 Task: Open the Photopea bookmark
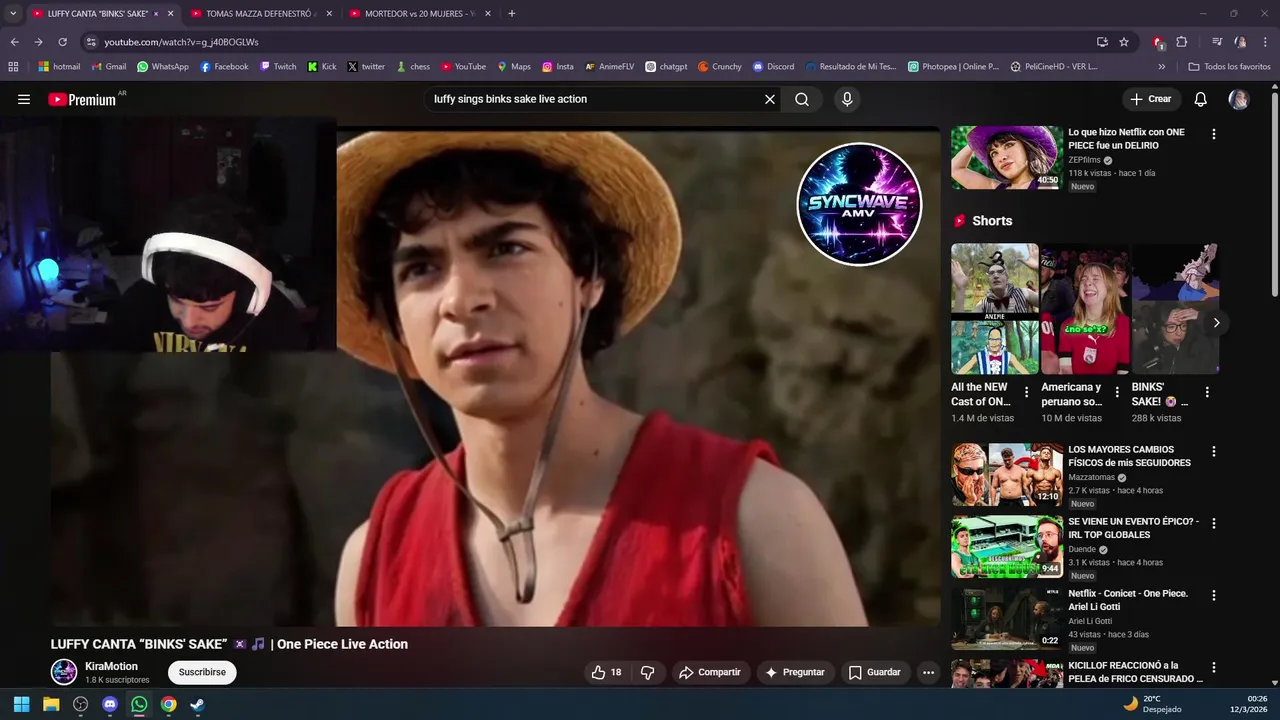[954, 67]
